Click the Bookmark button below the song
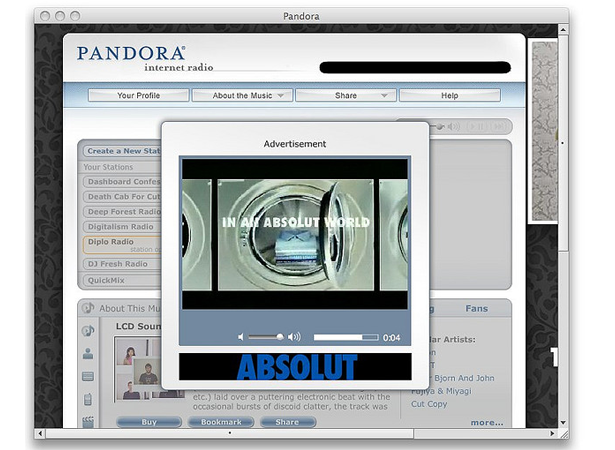This screenshot has width=615, height=450. coord(221,422)
